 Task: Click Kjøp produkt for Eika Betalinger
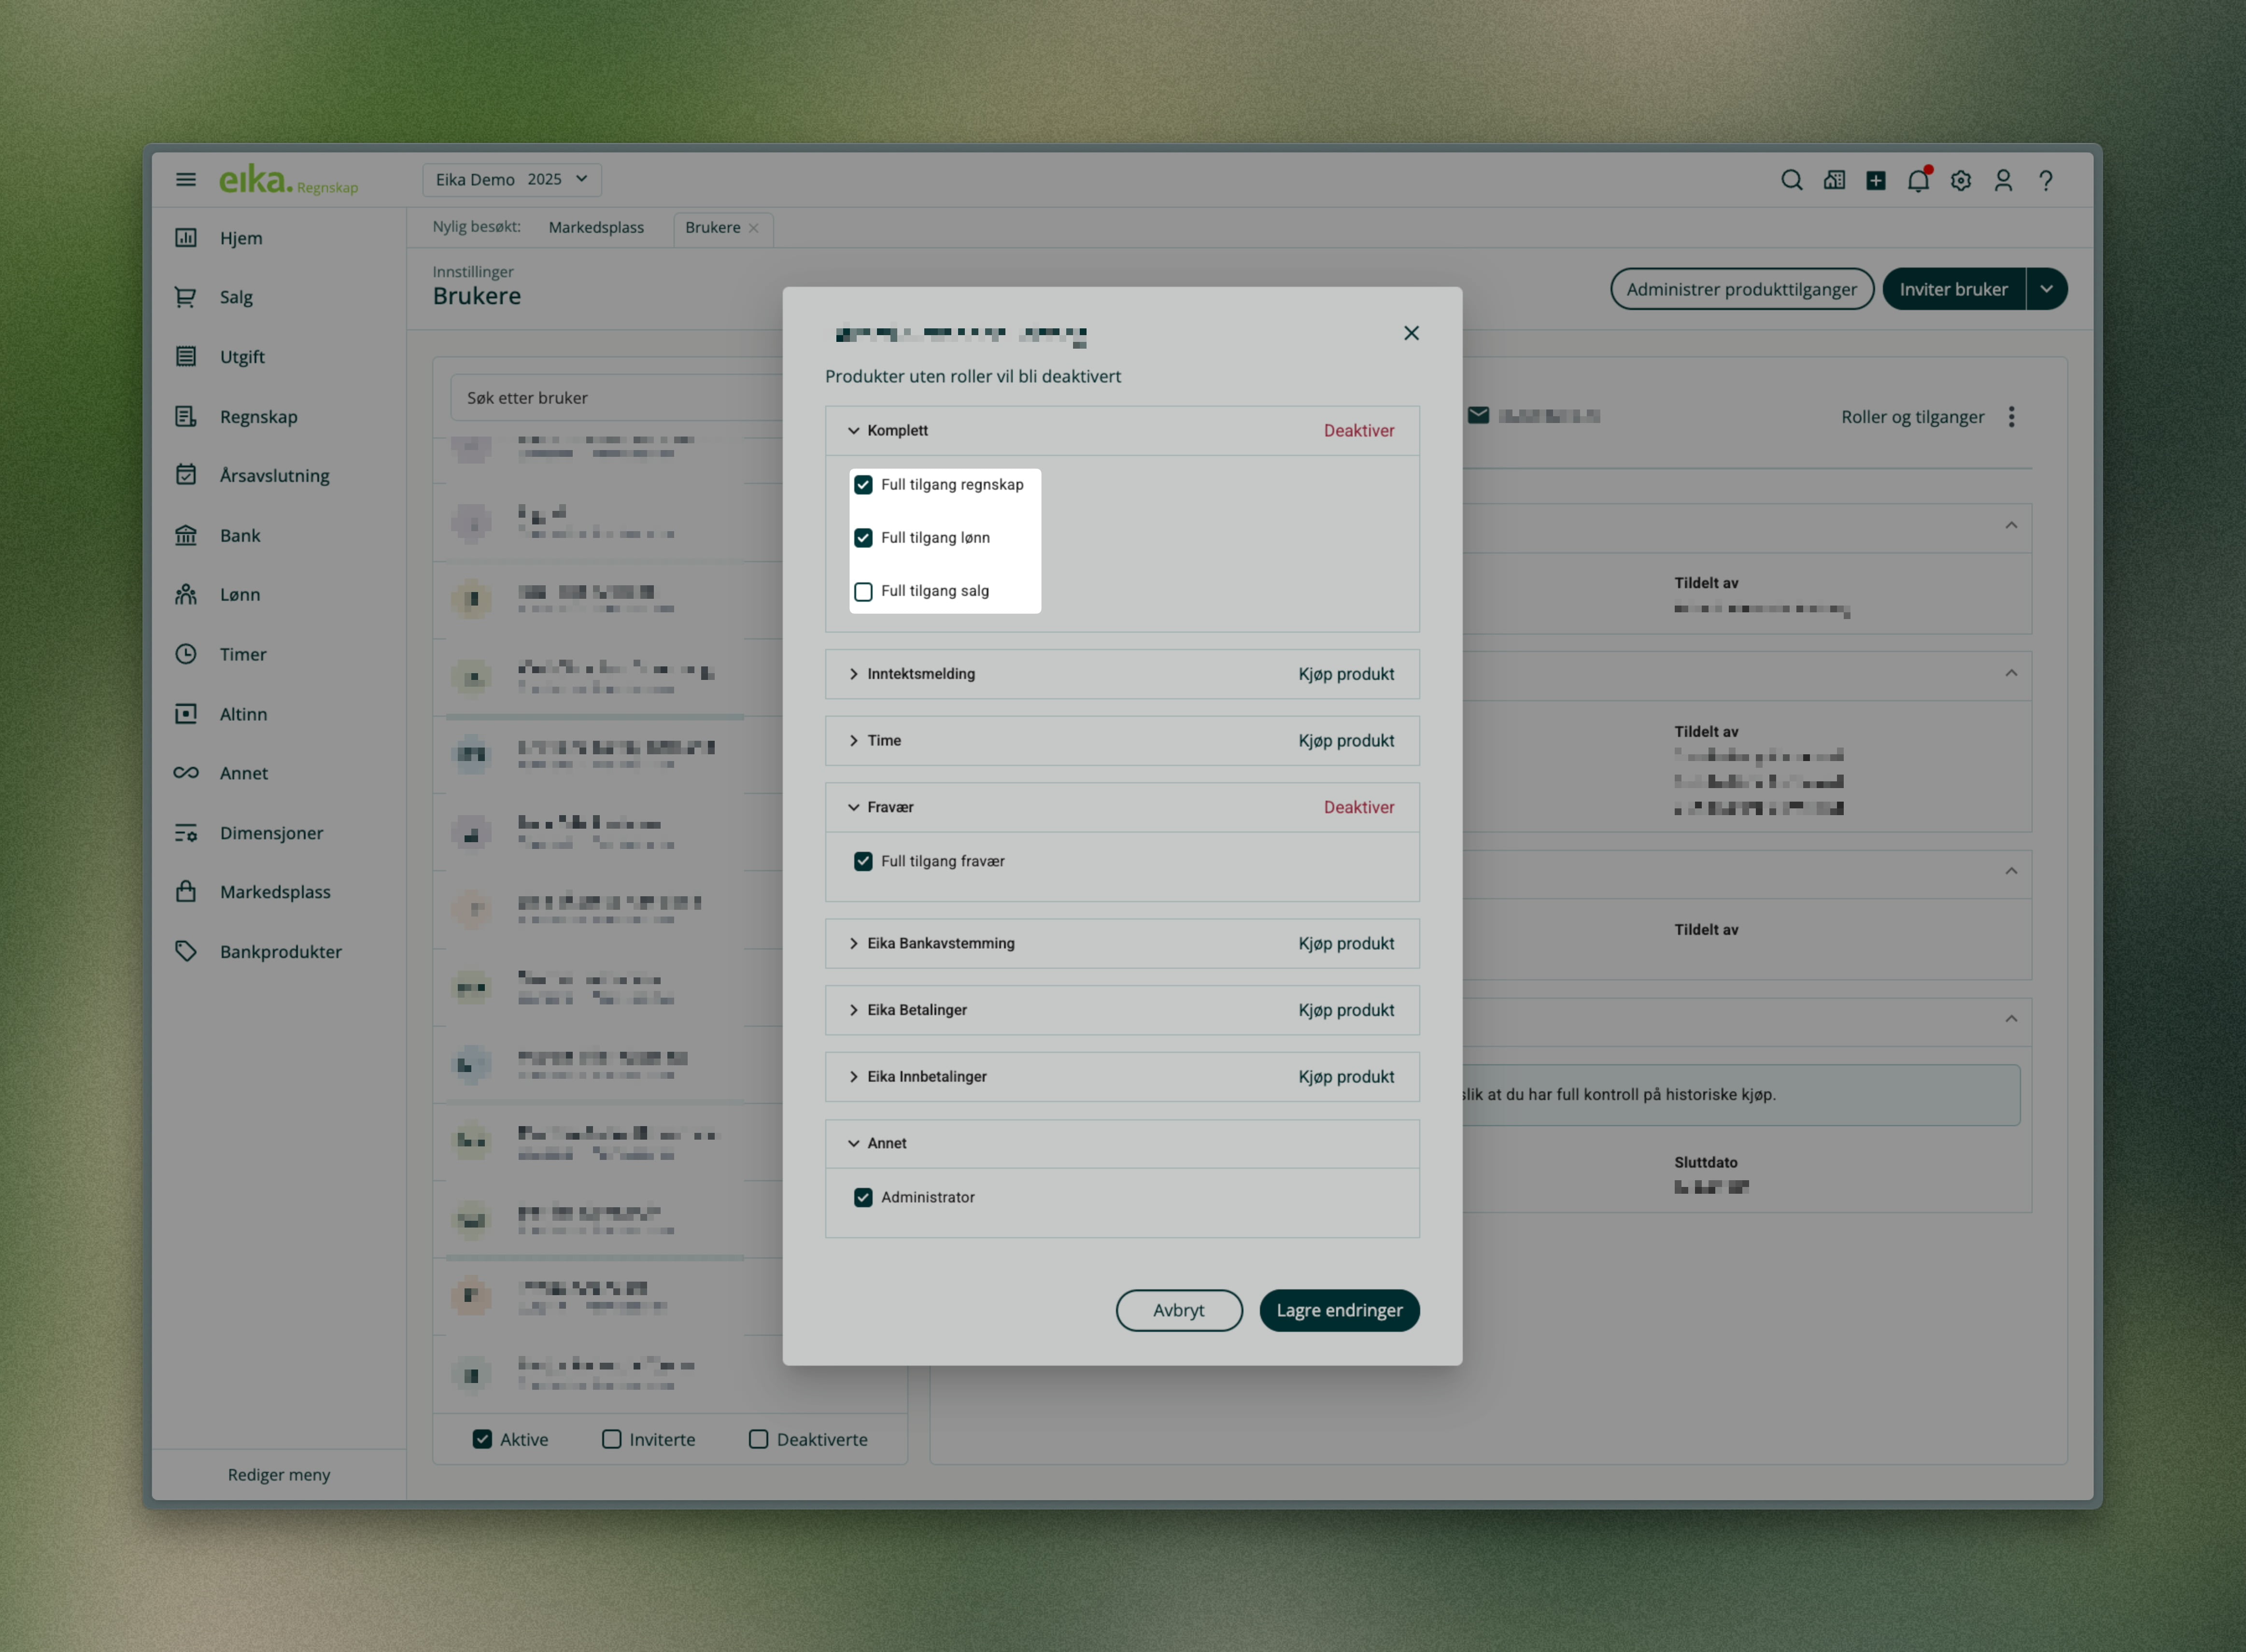1345,1010
